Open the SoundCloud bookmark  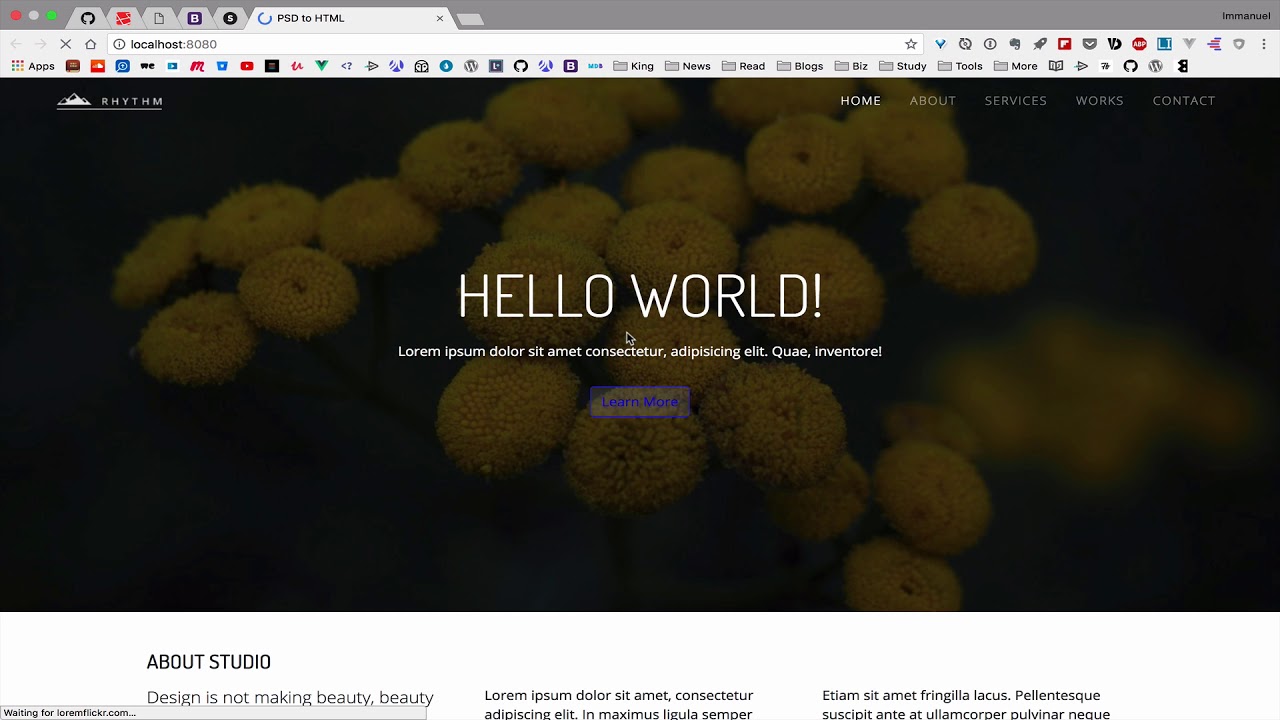97,66
